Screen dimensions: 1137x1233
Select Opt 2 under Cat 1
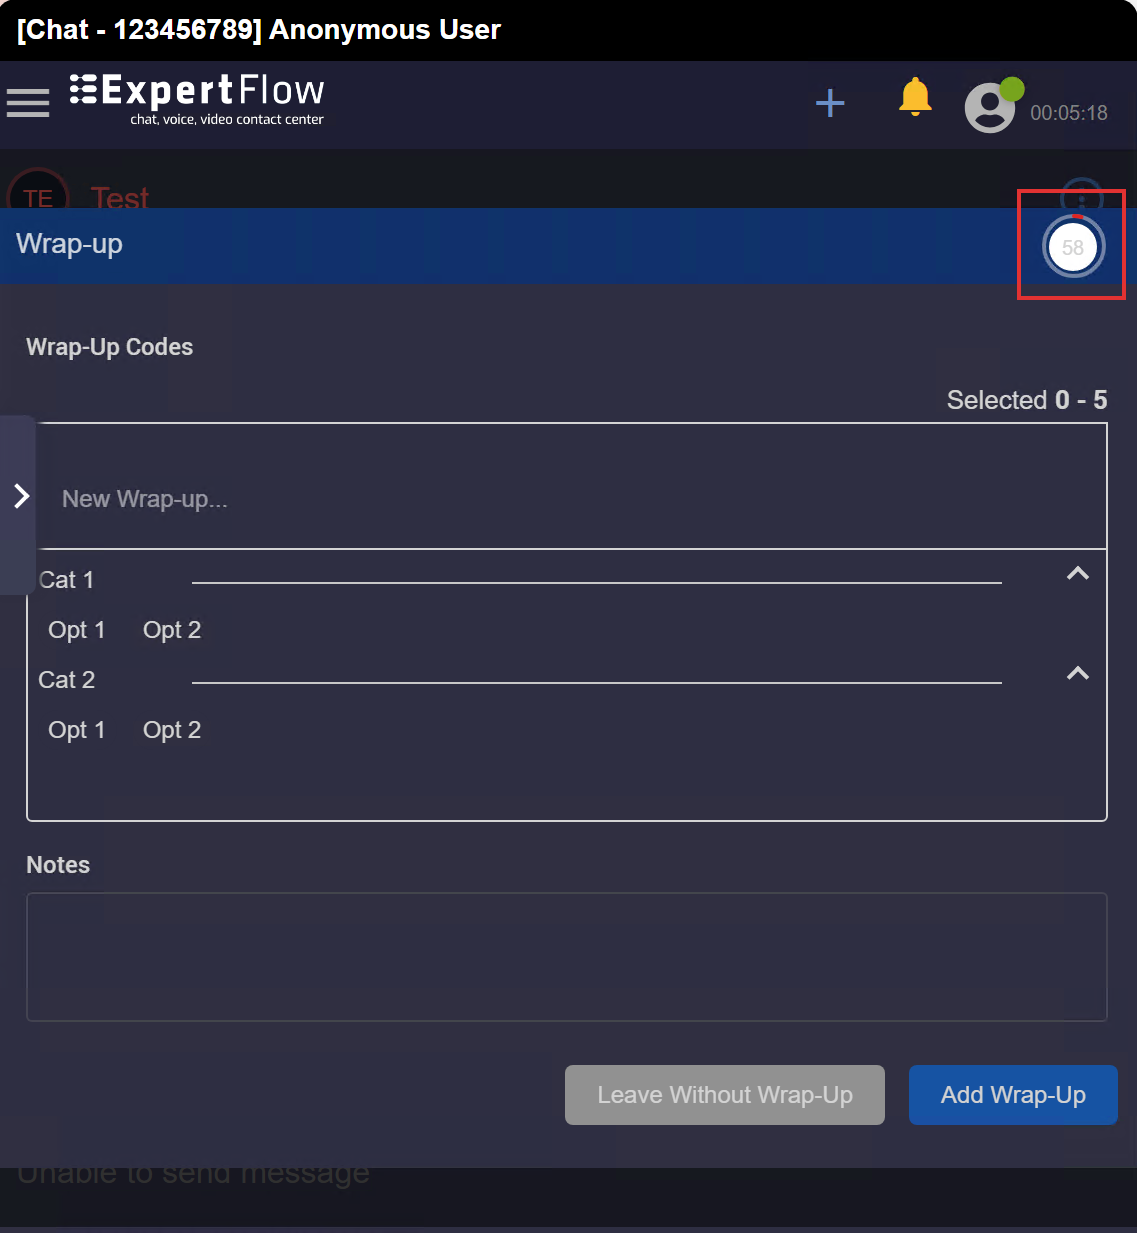[171, 630]
